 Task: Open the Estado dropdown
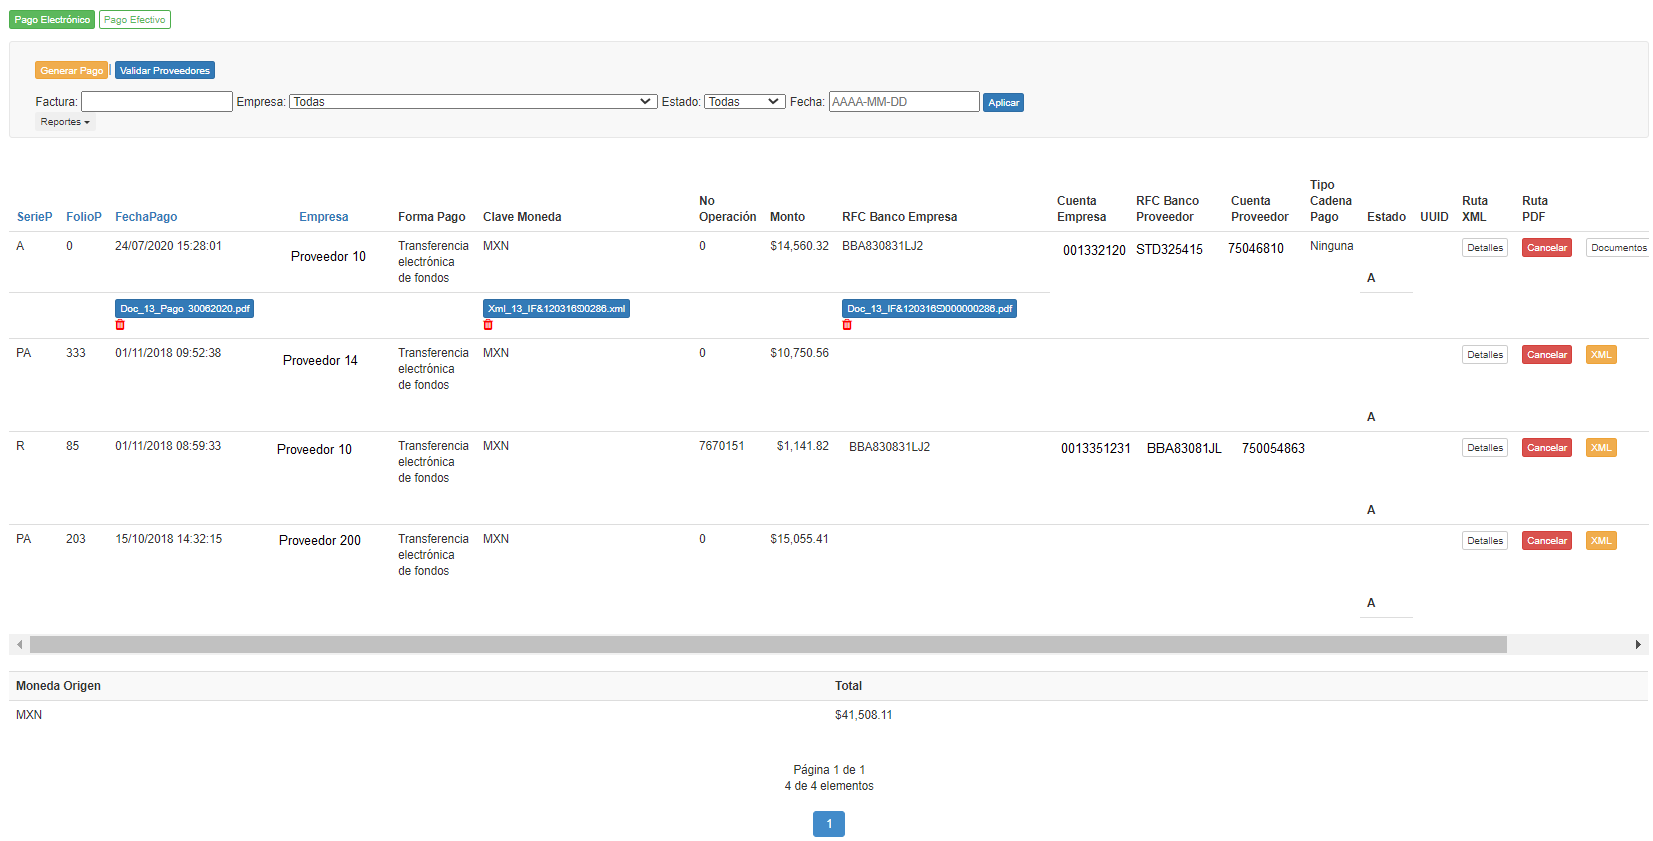tap(745, 102)
